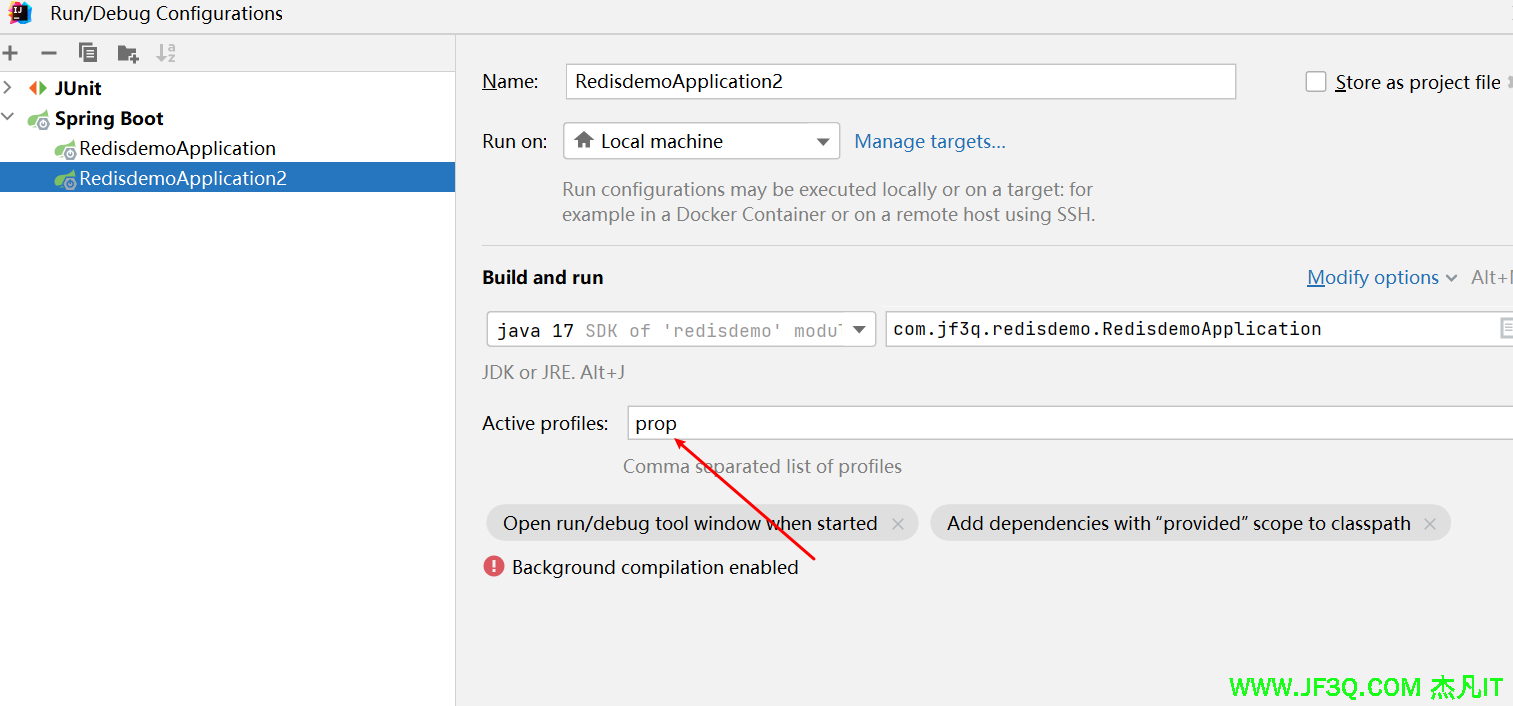
Task: Open the Modify options menu
Action: (x=1381, y=278)
